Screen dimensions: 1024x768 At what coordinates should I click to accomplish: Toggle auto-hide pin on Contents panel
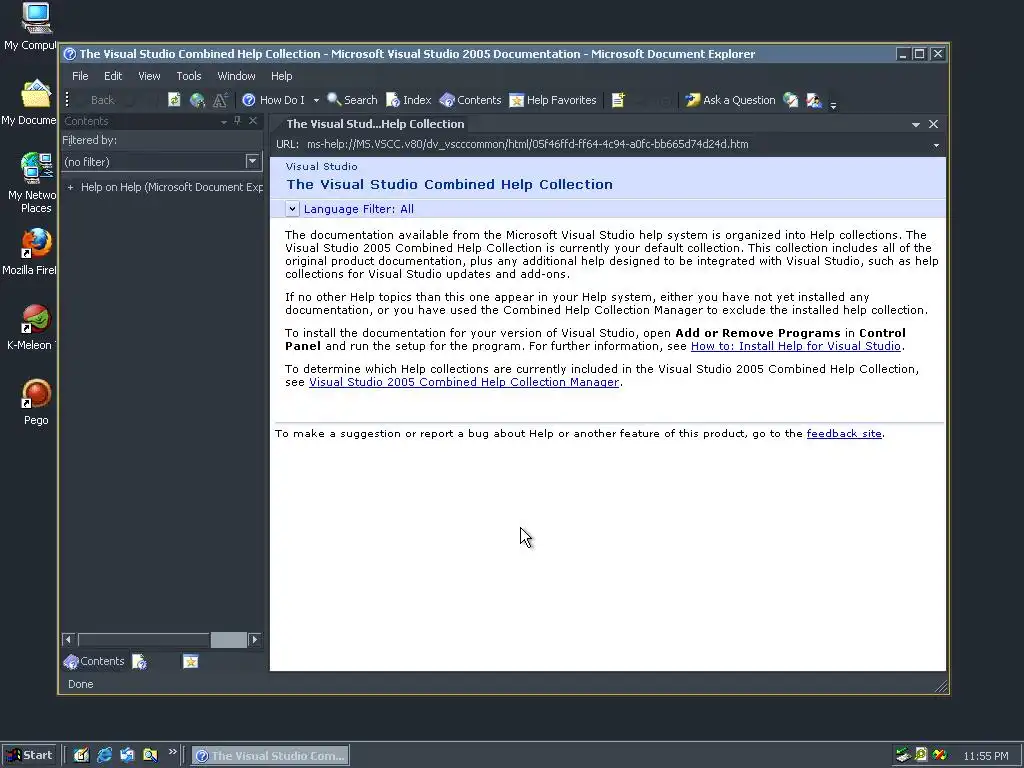pyautogui.click(x=238, y=121)
